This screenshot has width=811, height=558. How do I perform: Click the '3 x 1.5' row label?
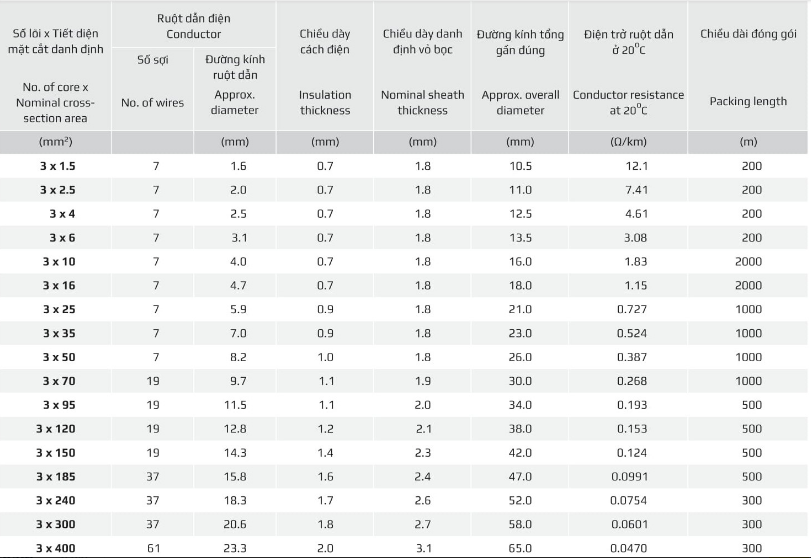58,166
